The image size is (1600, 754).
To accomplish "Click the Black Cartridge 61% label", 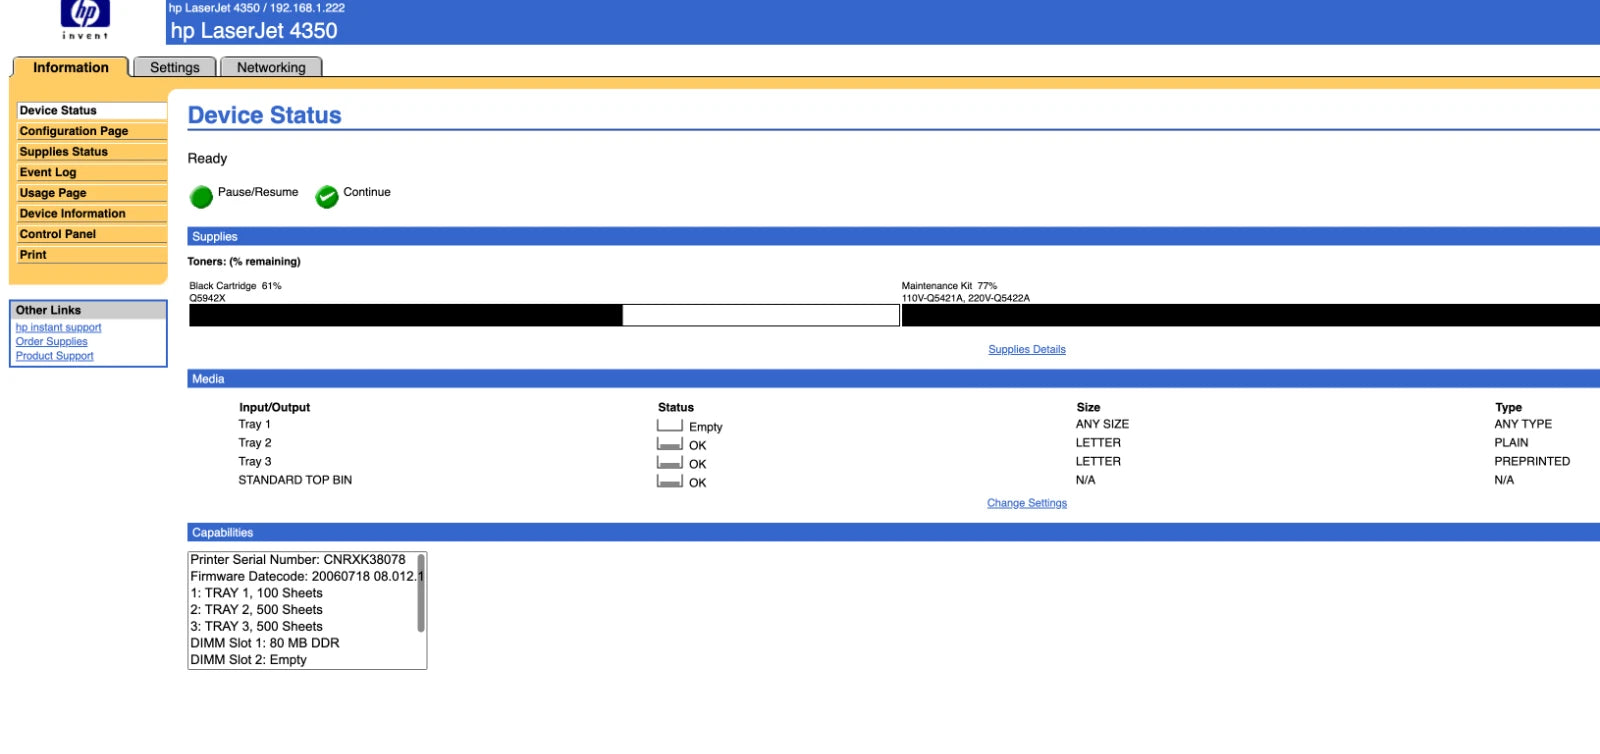I will coord(236,286).
